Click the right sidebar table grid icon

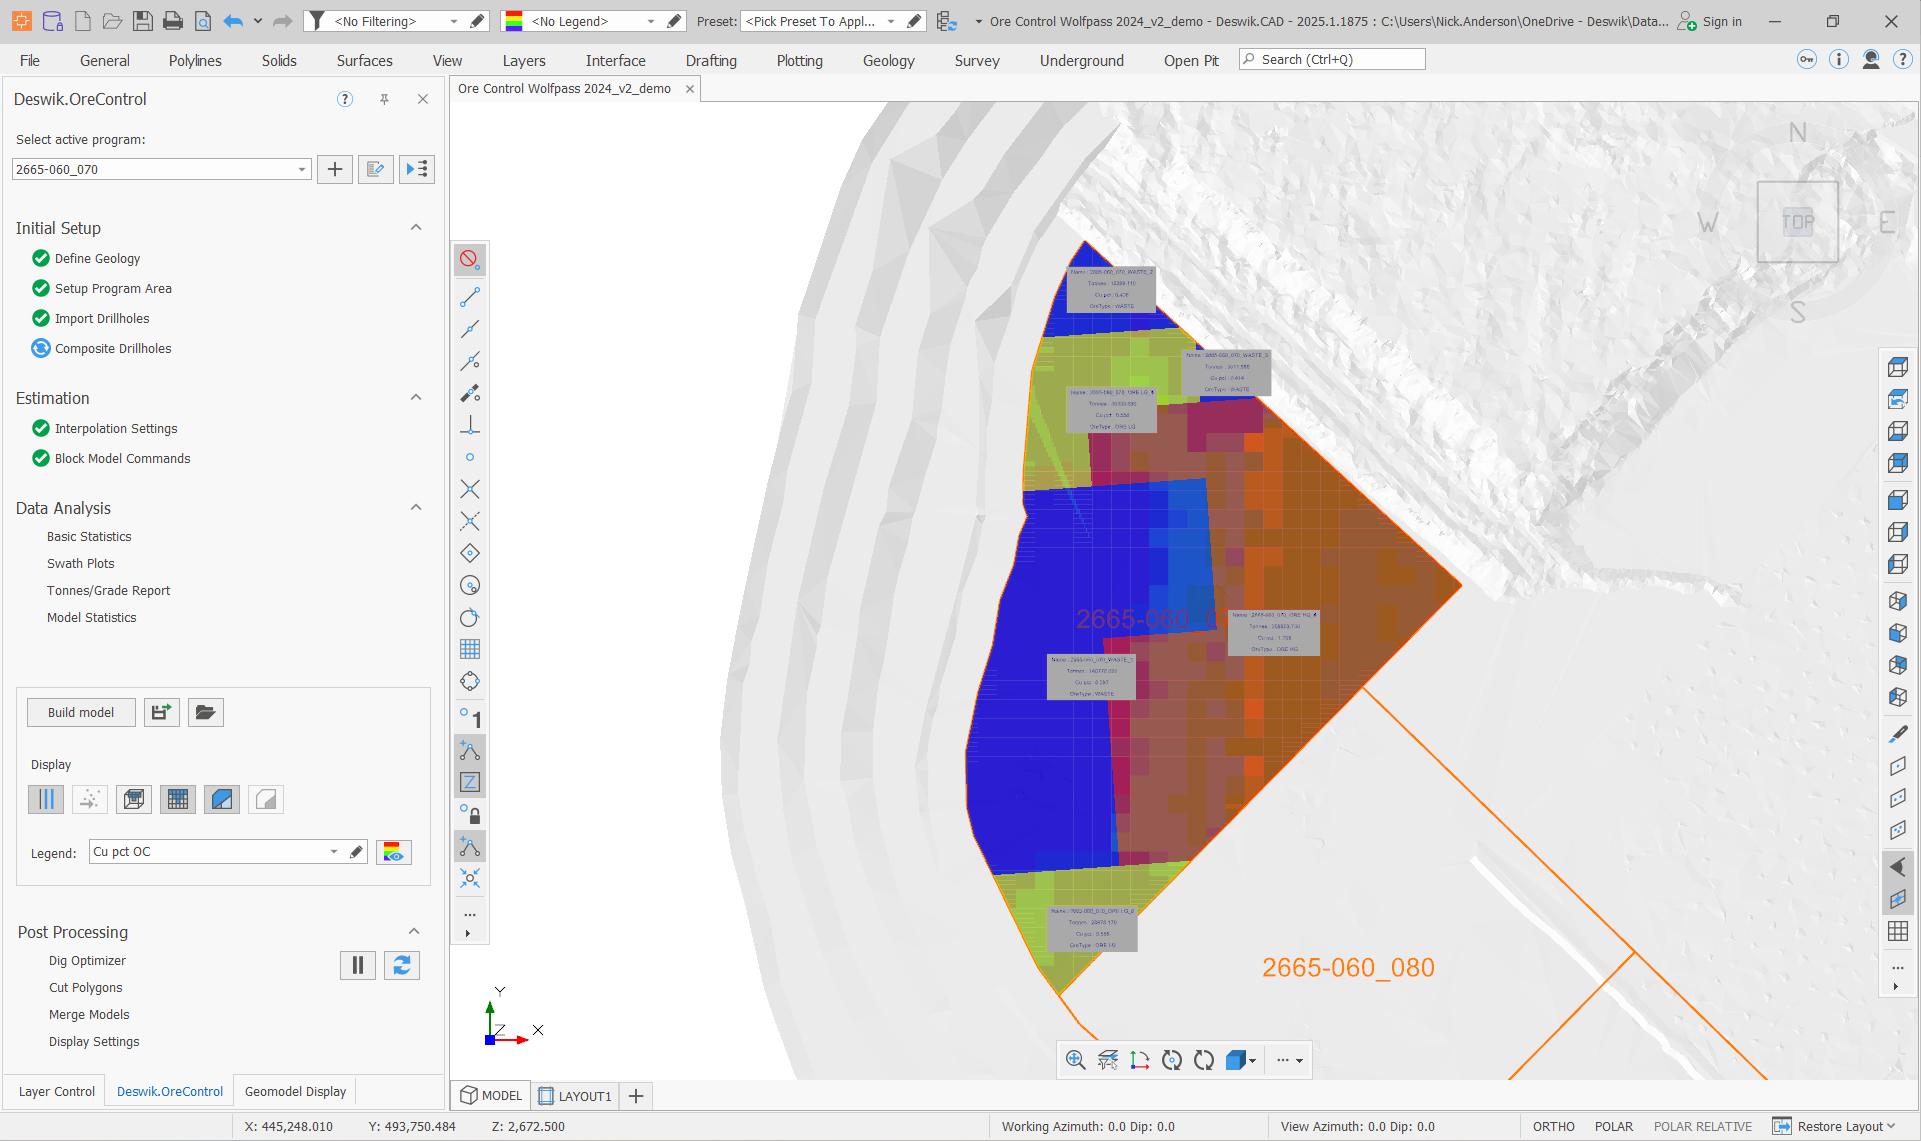click(1897, 931)
